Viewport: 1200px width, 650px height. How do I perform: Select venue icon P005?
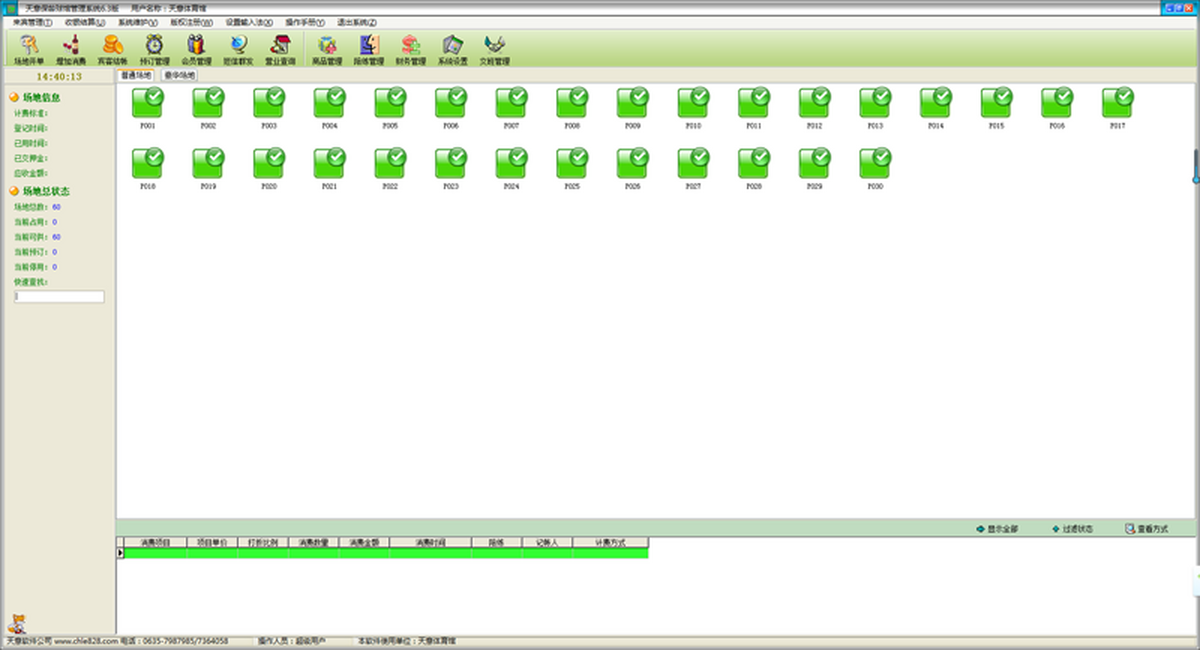pos(390,103)
